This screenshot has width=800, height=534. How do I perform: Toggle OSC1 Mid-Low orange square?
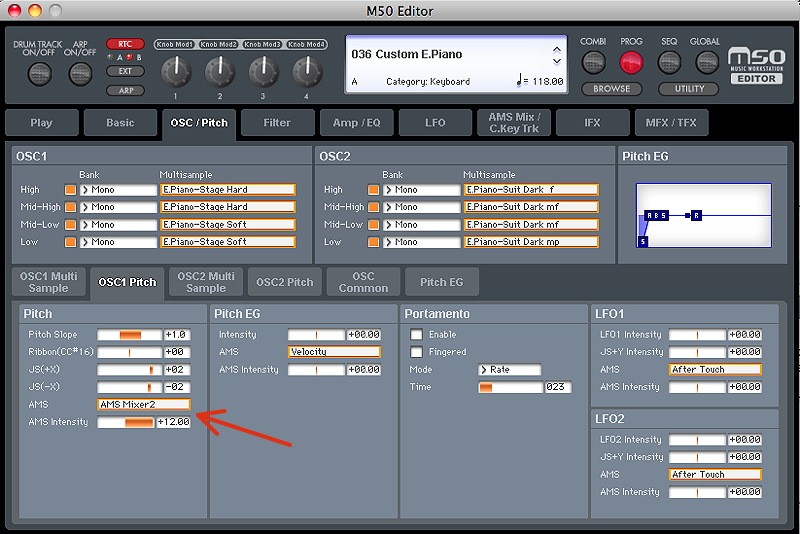(x=70, y=224)
